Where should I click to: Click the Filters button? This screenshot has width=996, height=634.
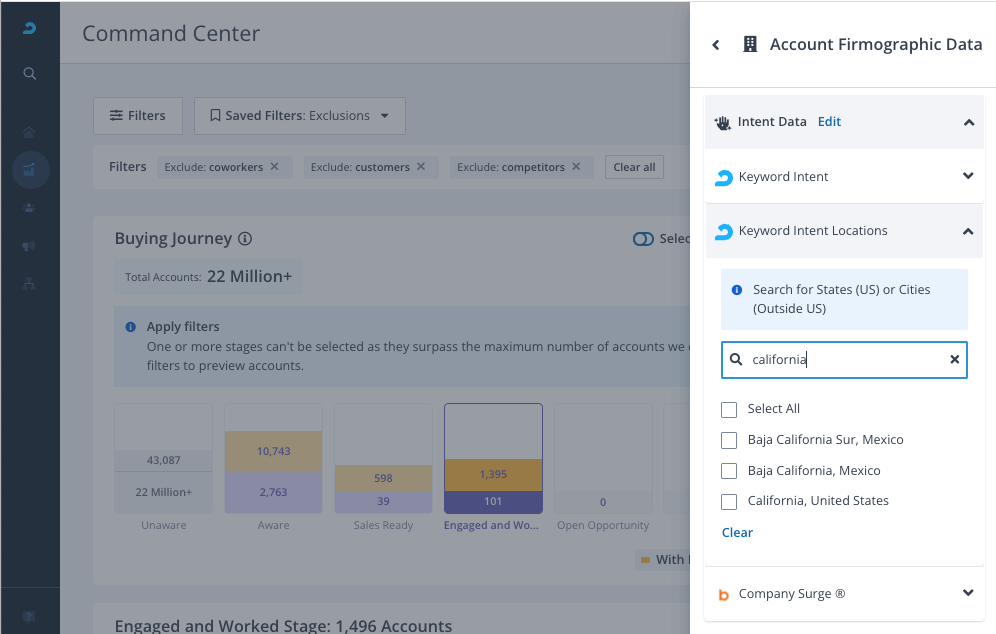click(138, 116)
